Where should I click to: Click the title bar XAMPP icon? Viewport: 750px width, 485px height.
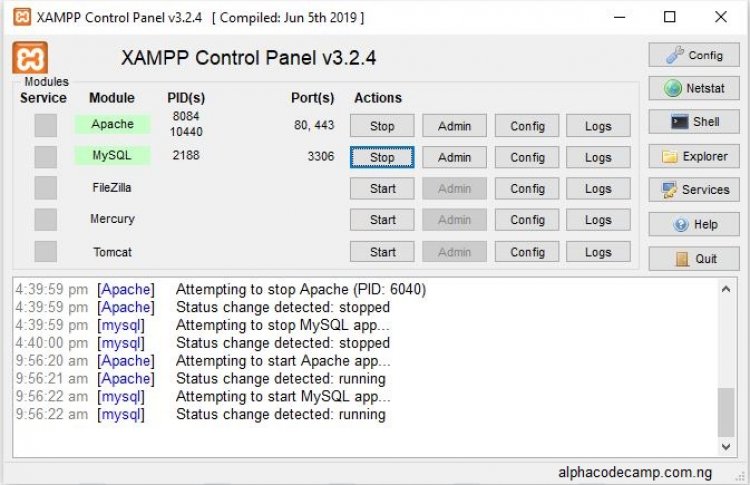click(22, 17)
